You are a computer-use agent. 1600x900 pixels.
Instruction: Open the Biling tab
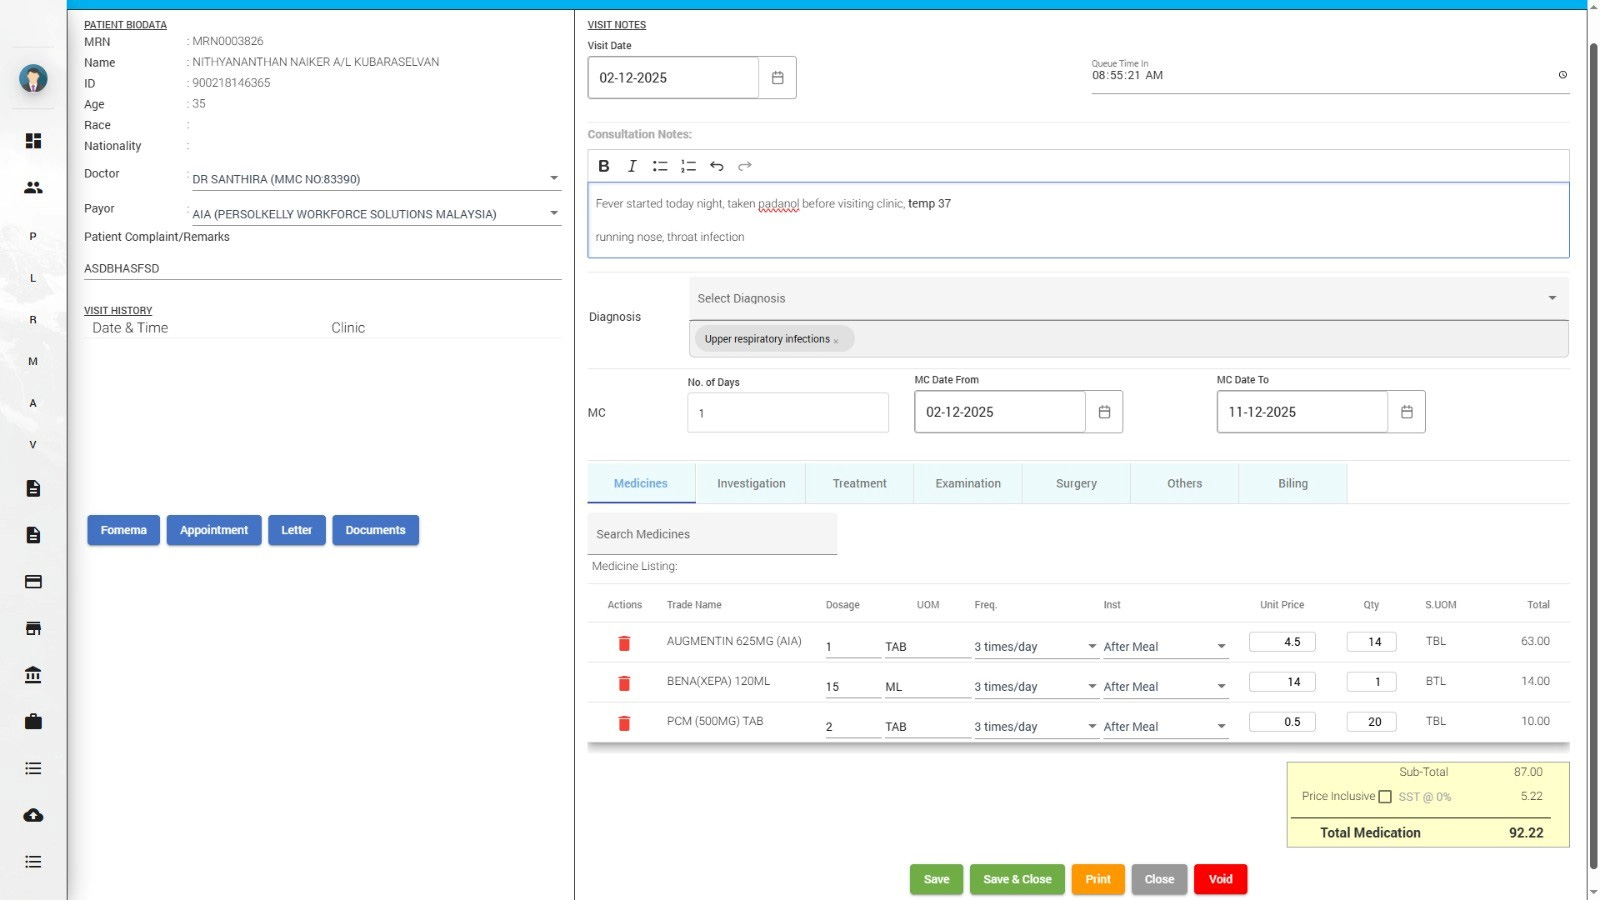pyautogui.click(x=1292, y=483)
